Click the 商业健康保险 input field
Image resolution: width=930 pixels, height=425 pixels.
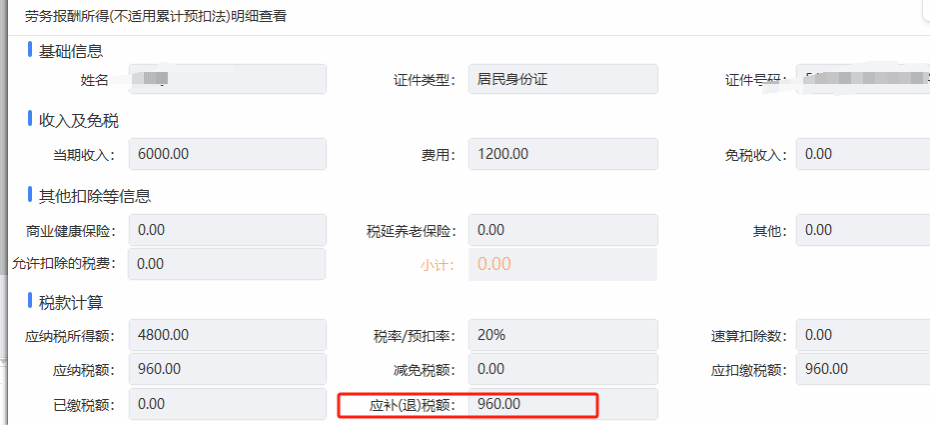coord(227,230)
